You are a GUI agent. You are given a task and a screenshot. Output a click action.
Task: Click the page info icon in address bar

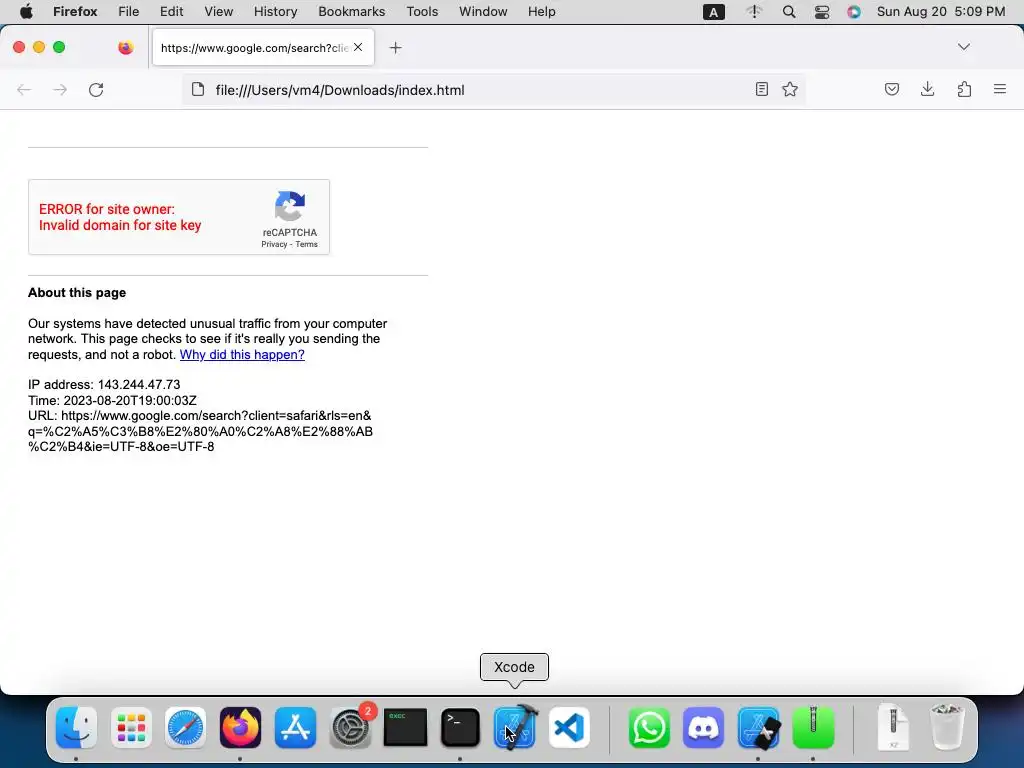tap(198, 89)
